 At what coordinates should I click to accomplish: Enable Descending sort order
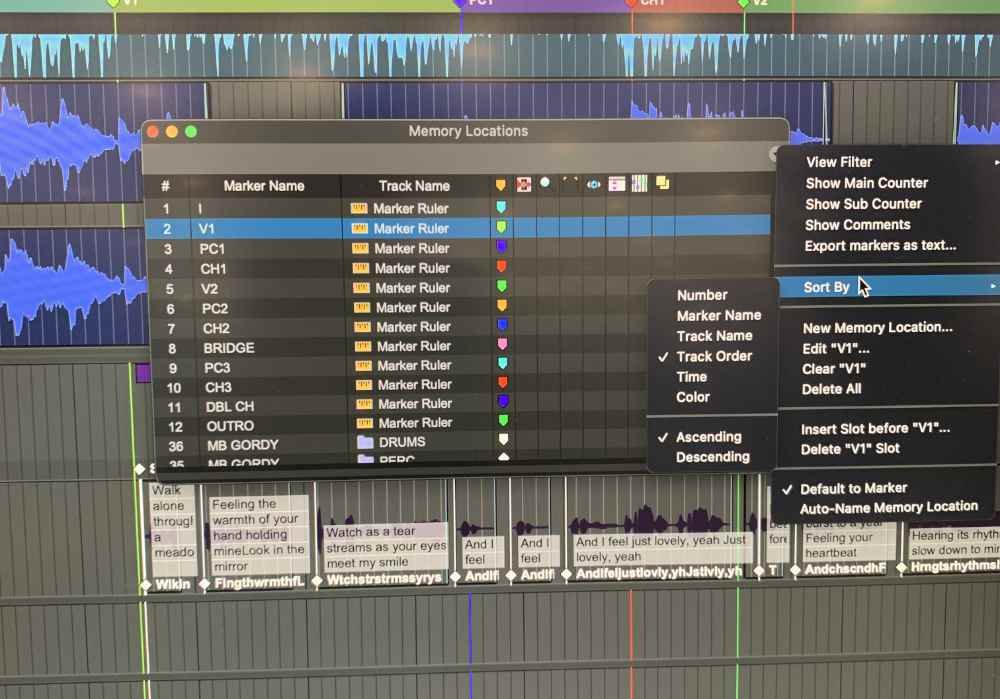(x=712, y=457)
